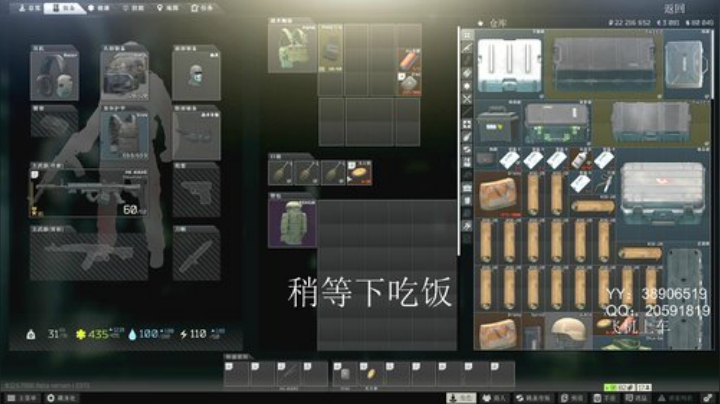Select the white-lidded case in the stash
Screen dimensions: 720x404
(x=509, y=65)
